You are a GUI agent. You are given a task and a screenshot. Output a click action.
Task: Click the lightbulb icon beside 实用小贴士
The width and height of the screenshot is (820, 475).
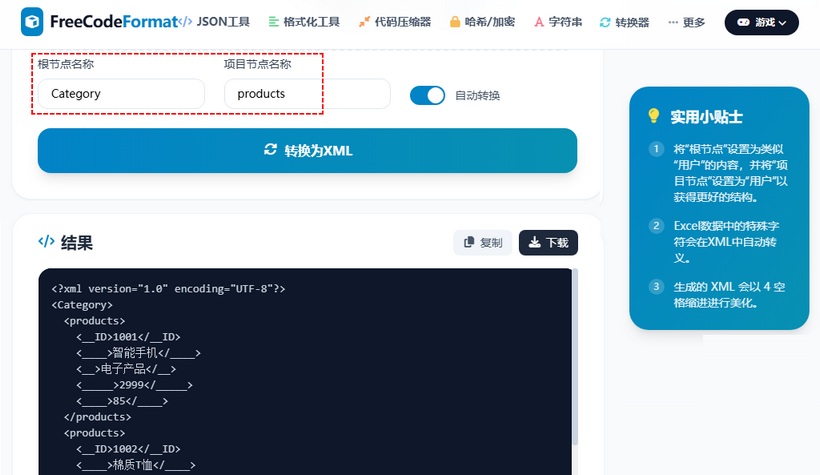[x=654, y=116]
